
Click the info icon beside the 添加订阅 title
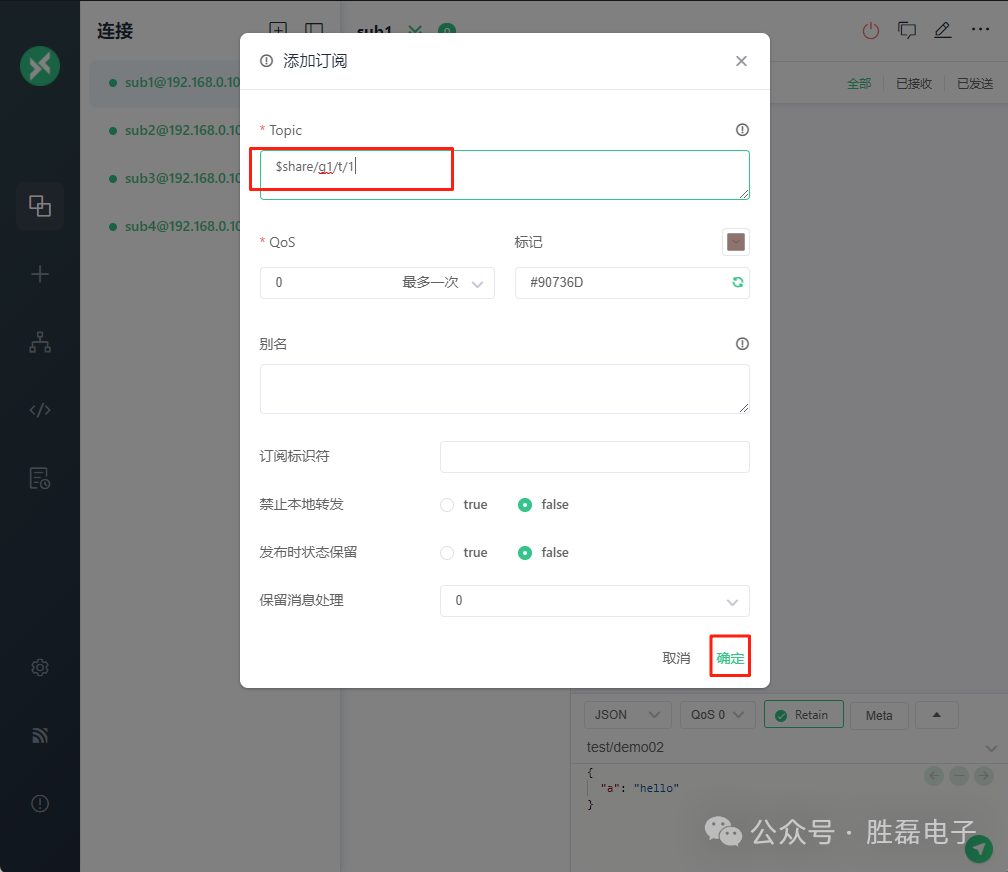tap(266, 61)
